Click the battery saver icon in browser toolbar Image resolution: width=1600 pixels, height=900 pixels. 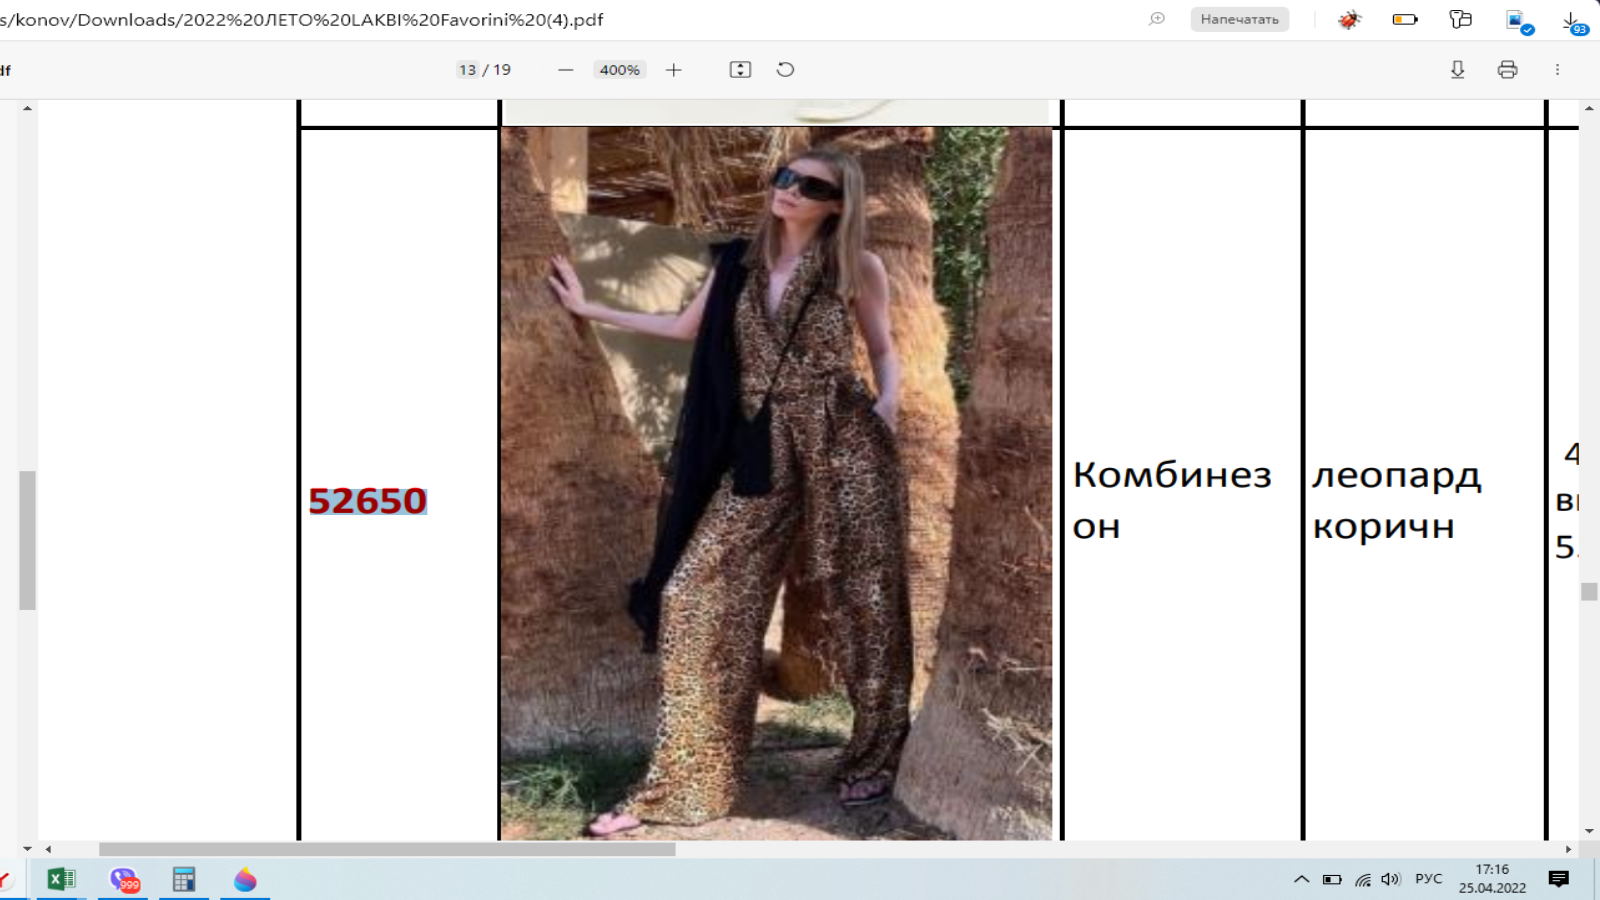(x=1405, y=19)
